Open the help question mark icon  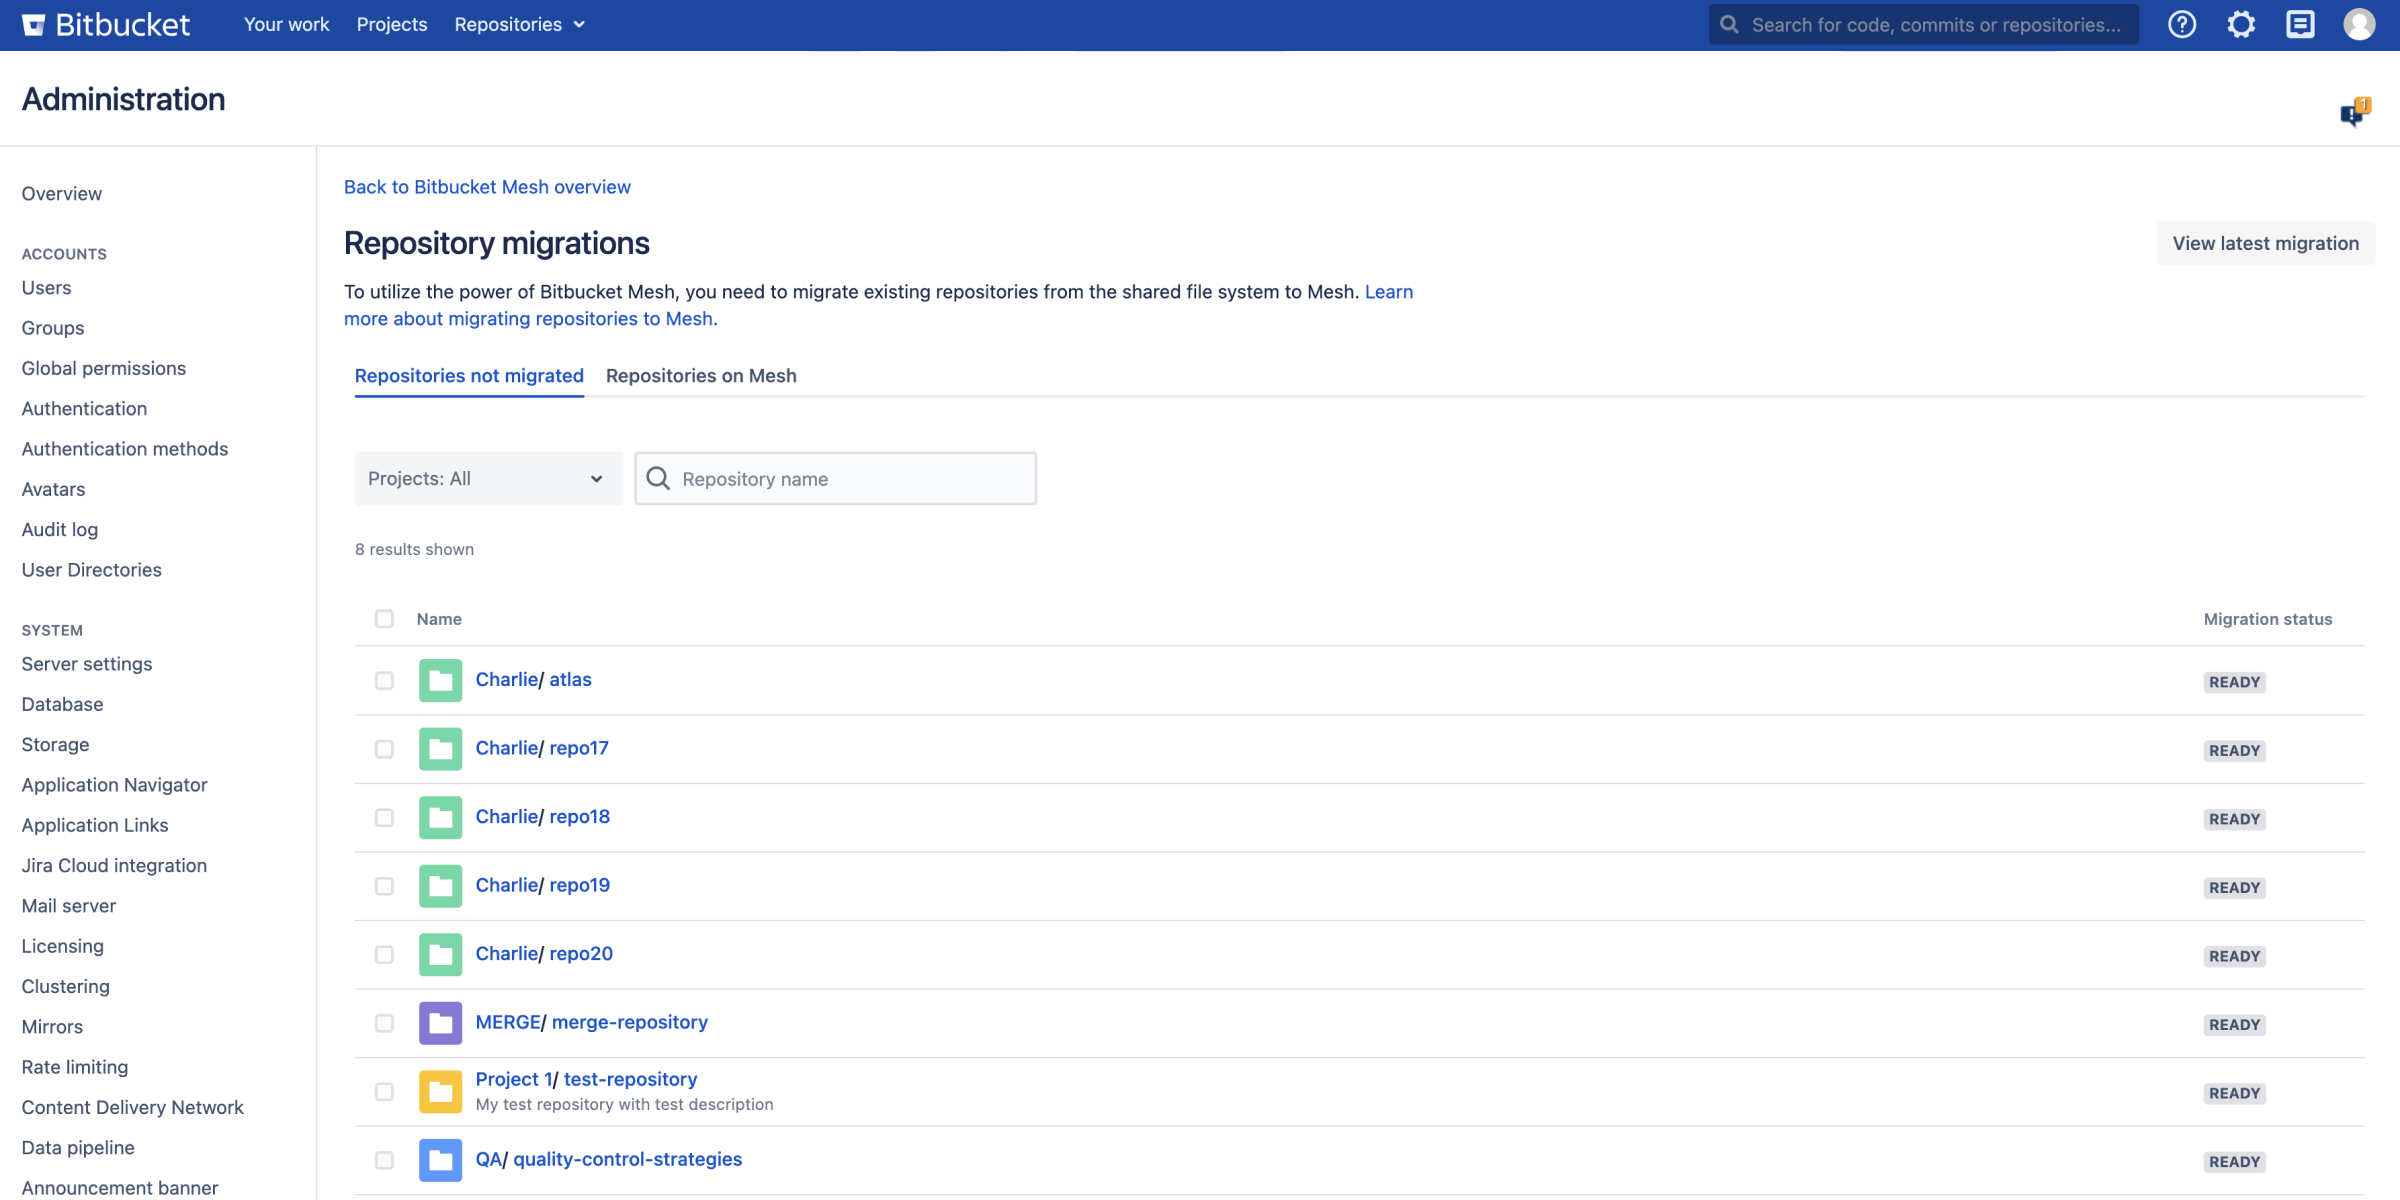(x=2182, y=24)
